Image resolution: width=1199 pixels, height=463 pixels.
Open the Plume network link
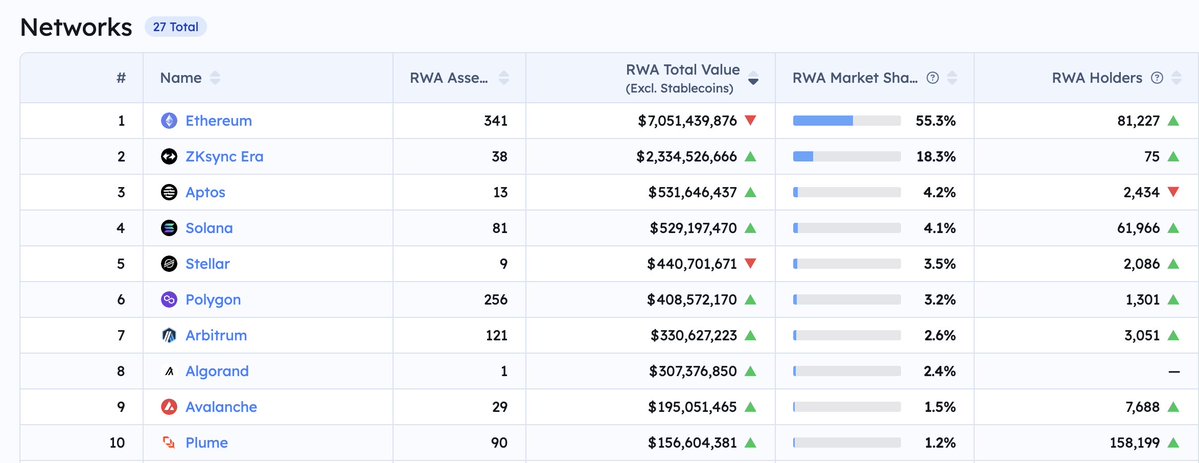[206, 442]
